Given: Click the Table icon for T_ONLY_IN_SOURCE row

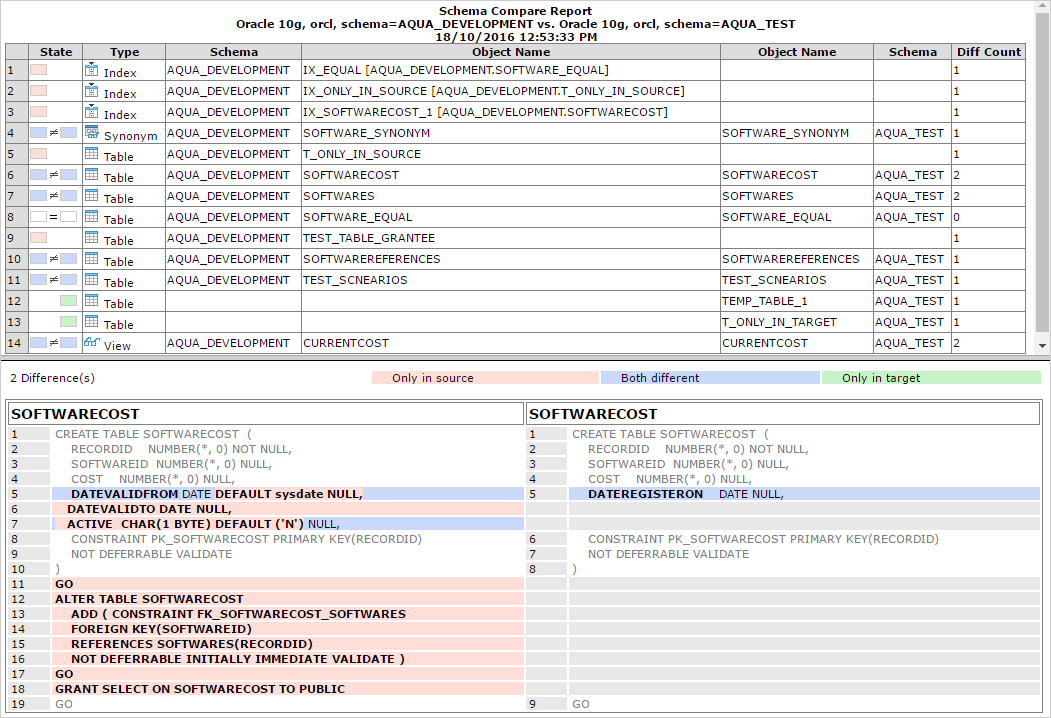Looking at the screenshot, I should (92, 153).
